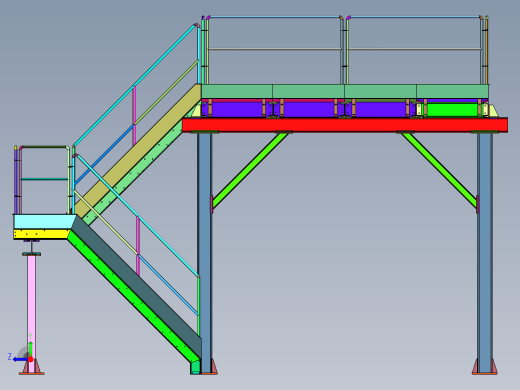The height and width of the screenshot is (390, 520).
Task: Pick the right blue platform column
Action: (x=484, y=252)
